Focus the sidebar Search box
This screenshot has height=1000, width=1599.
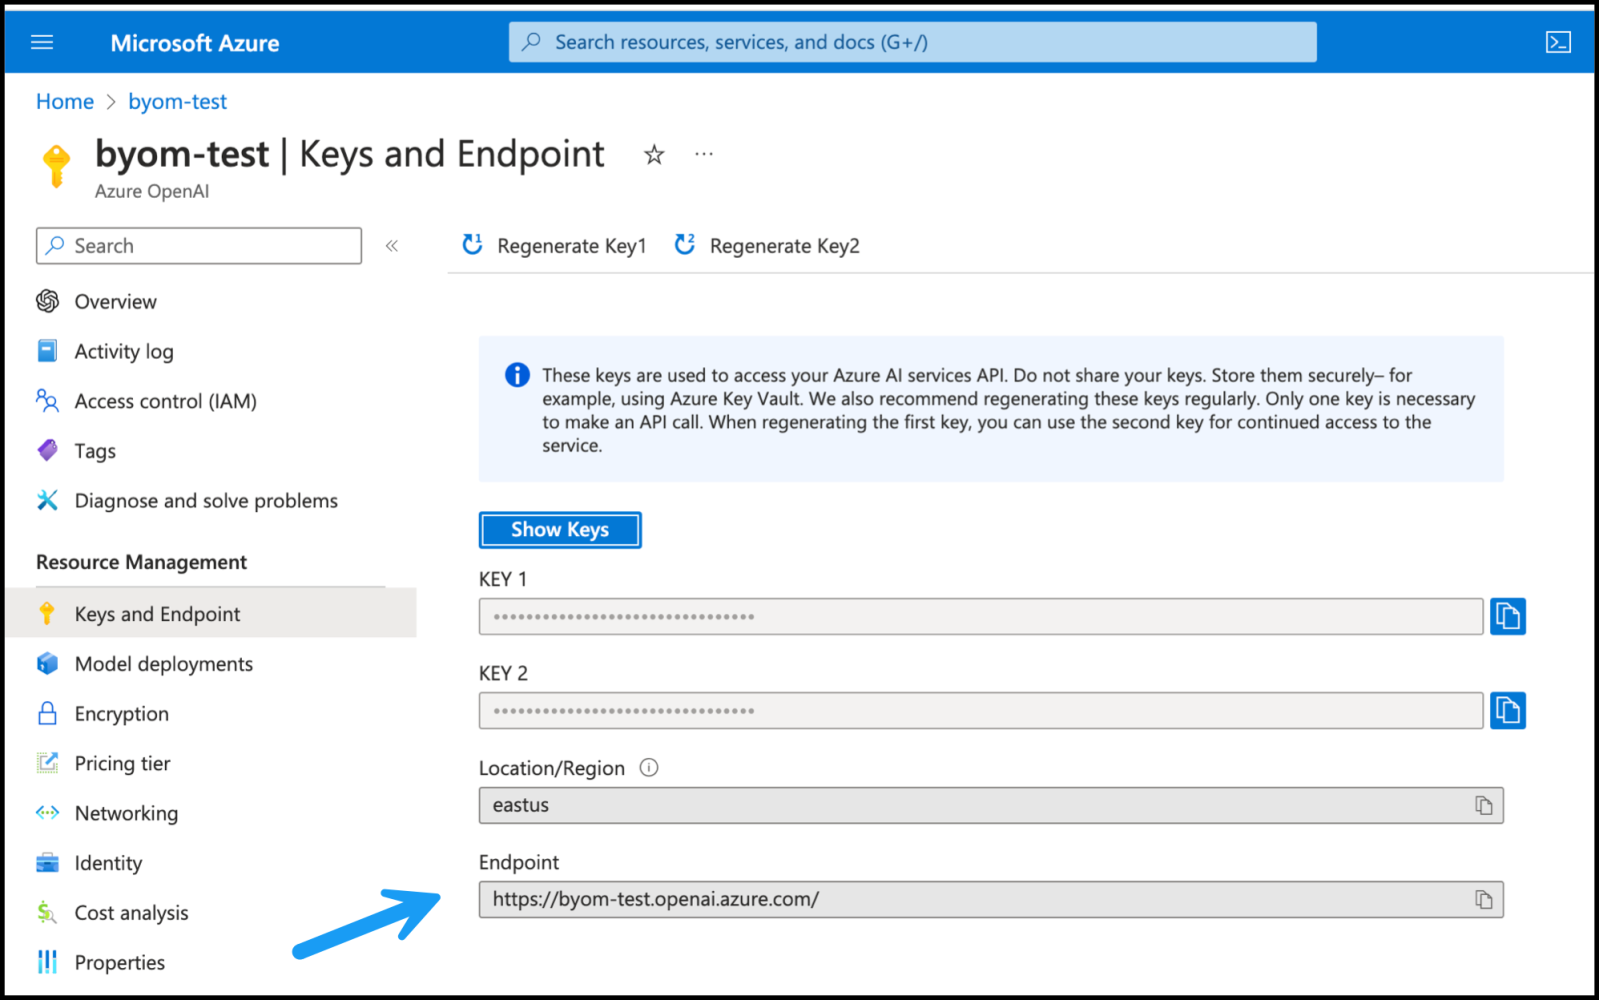click(x=199, y=246)
